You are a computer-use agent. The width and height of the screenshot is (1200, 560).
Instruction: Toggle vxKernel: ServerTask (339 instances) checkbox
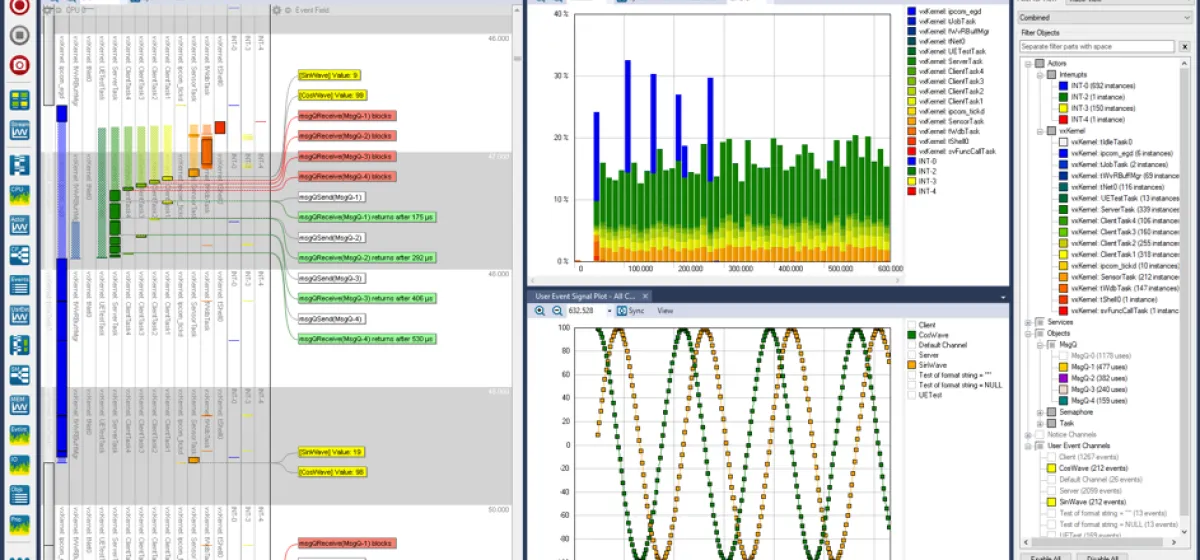click(x=1063, y=209)
